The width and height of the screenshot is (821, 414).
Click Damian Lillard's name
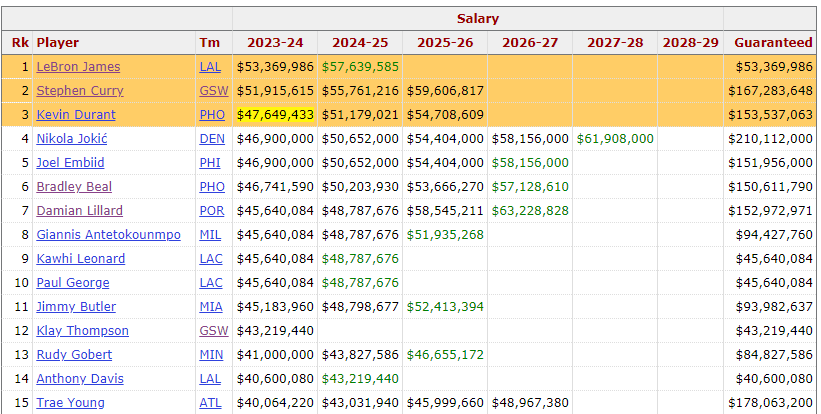[80, 211]
